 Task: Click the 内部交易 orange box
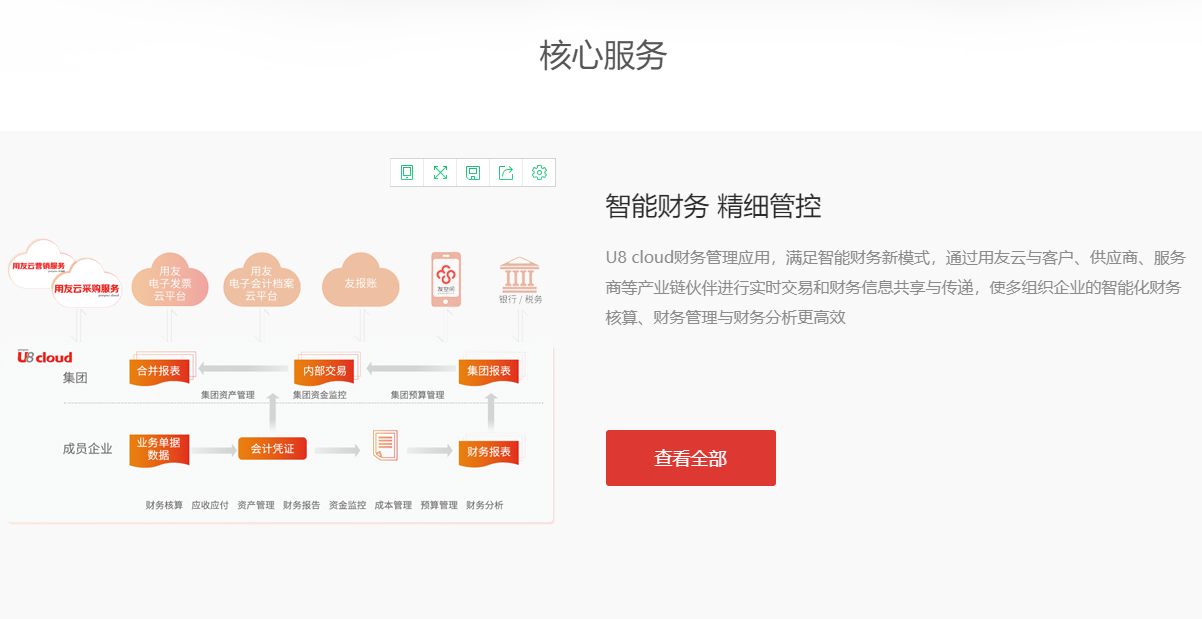[324, 371]
